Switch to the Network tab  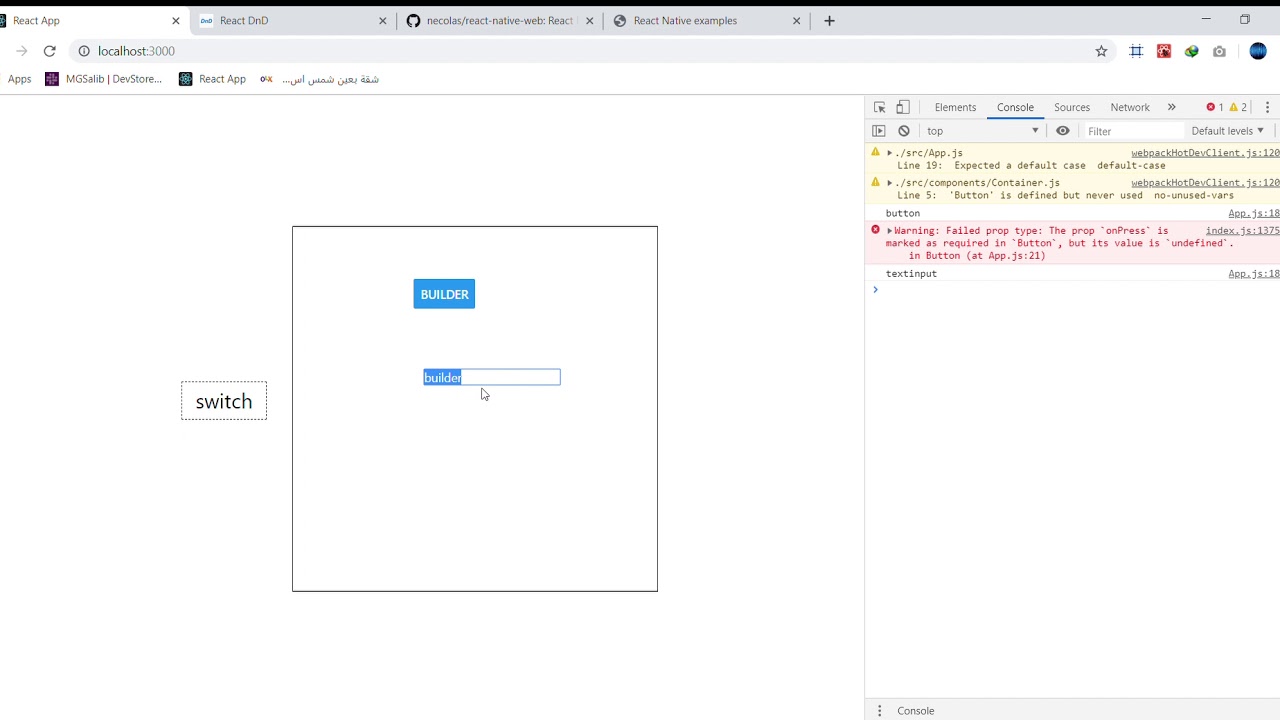pos(1130,107)
